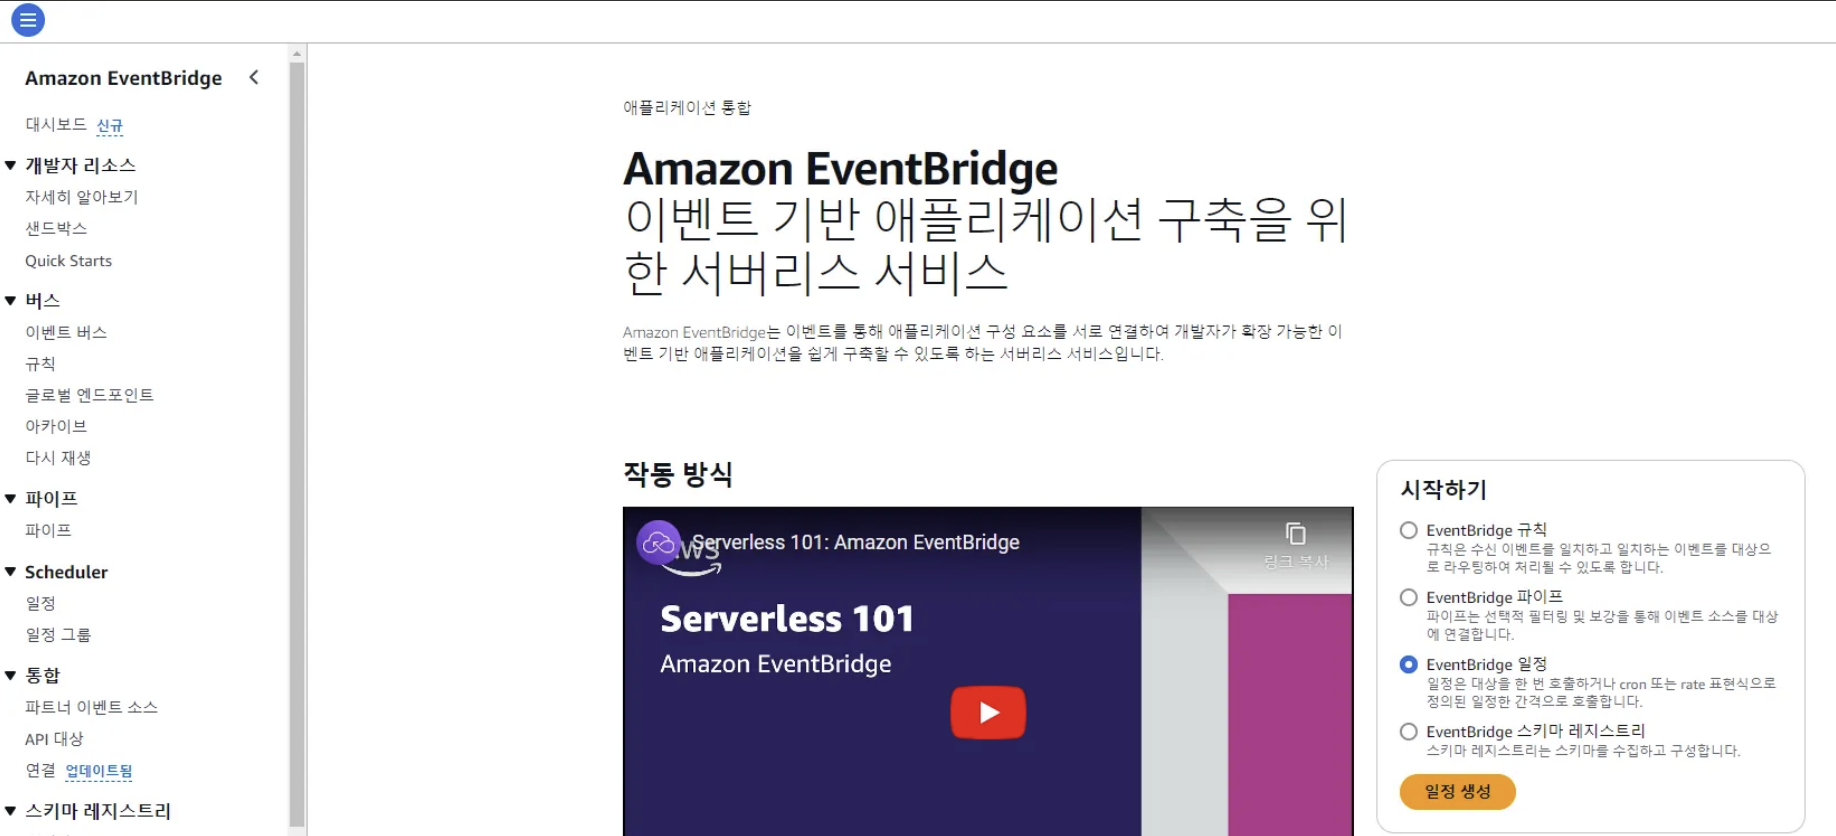Open 연결 page in sidebar
Image resolution: width=1836 pixels, height=836 pixels.
[x=40, y=770]
